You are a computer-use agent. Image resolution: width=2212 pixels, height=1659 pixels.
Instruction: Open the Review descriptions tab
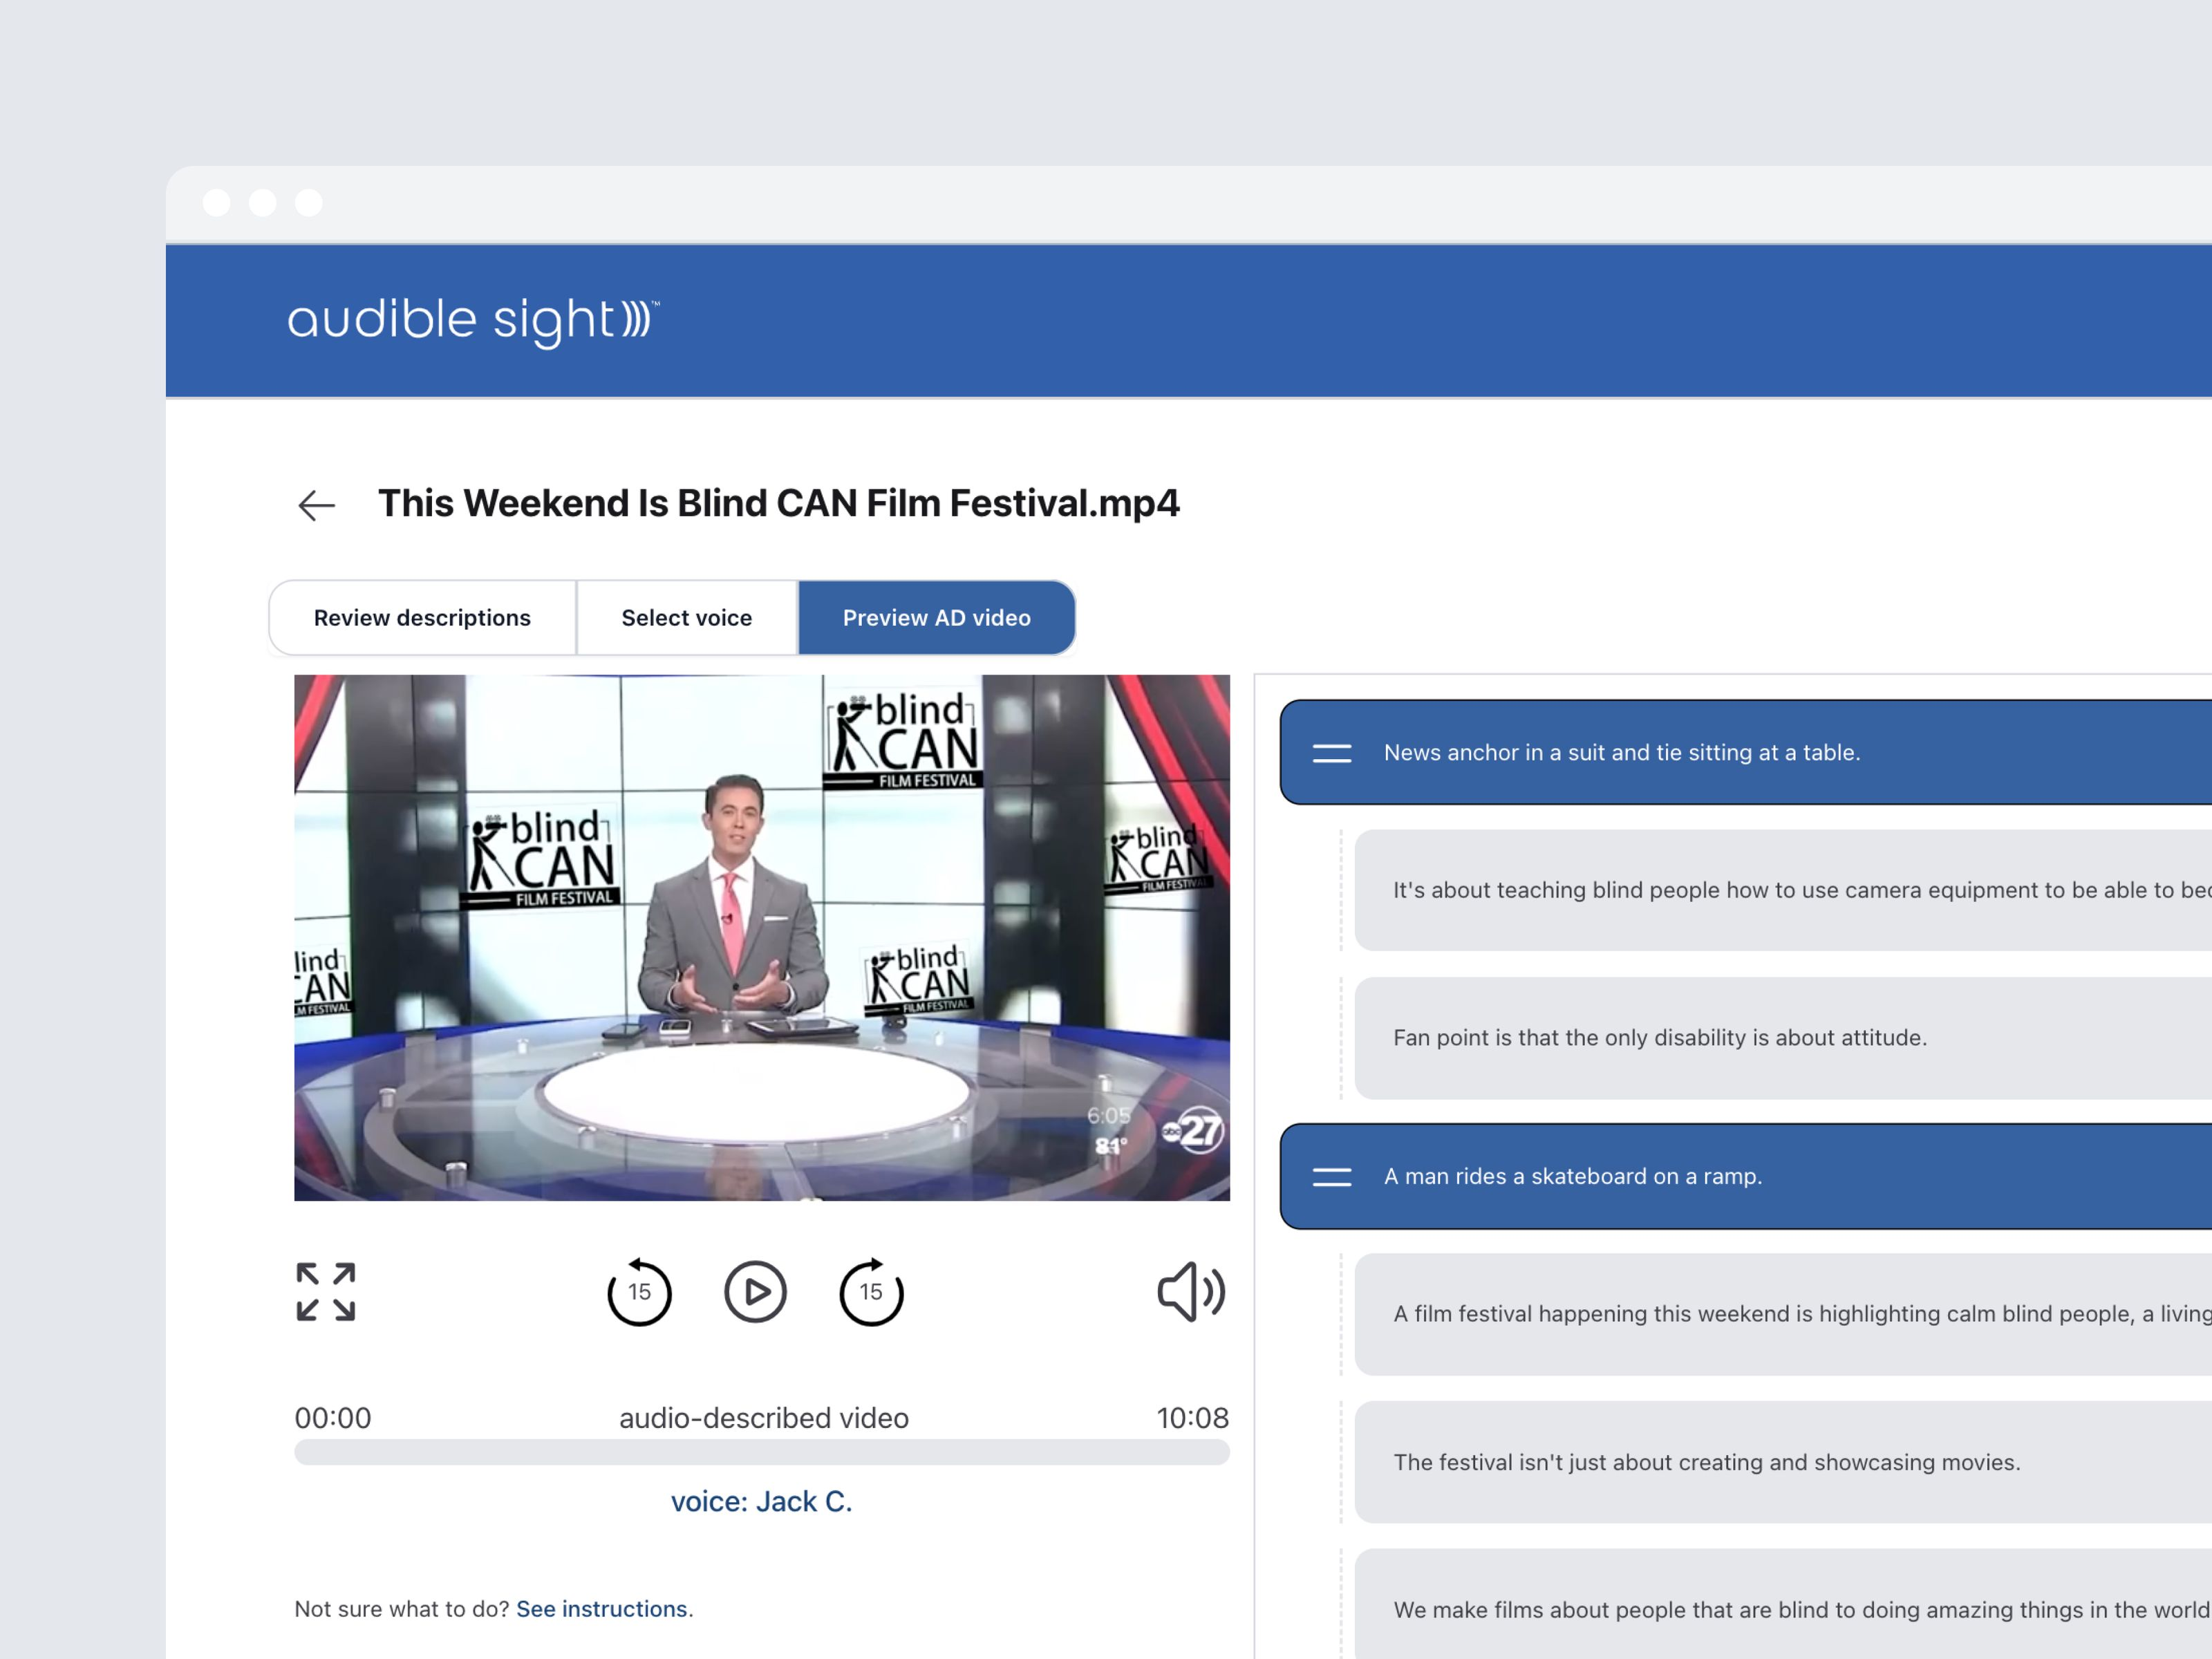[x=422, y=618]
